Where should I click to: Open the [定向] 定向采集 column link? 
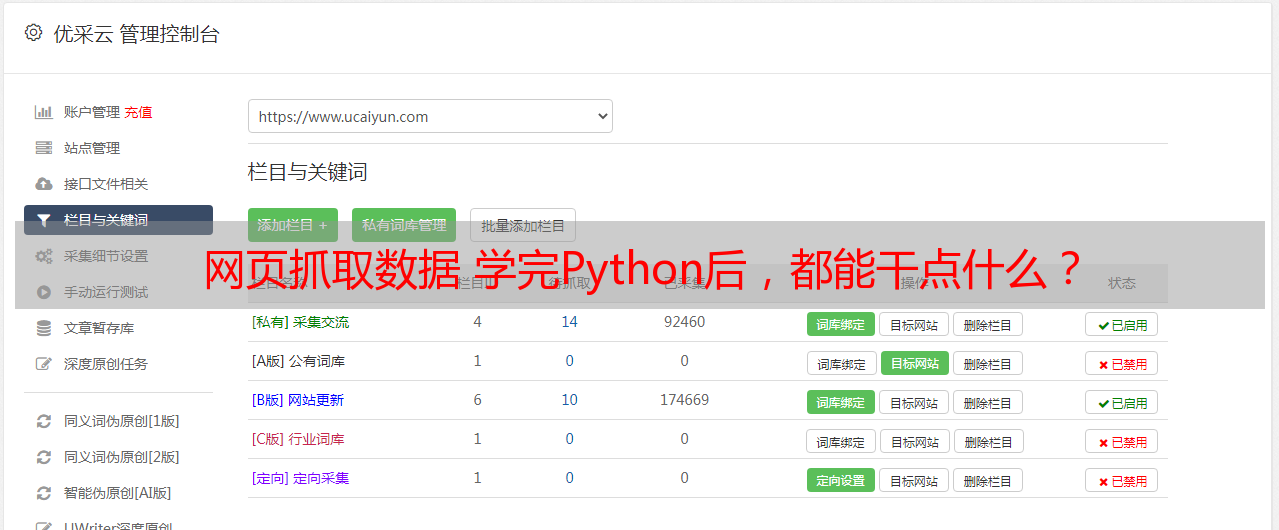click(x=300, y=478)
